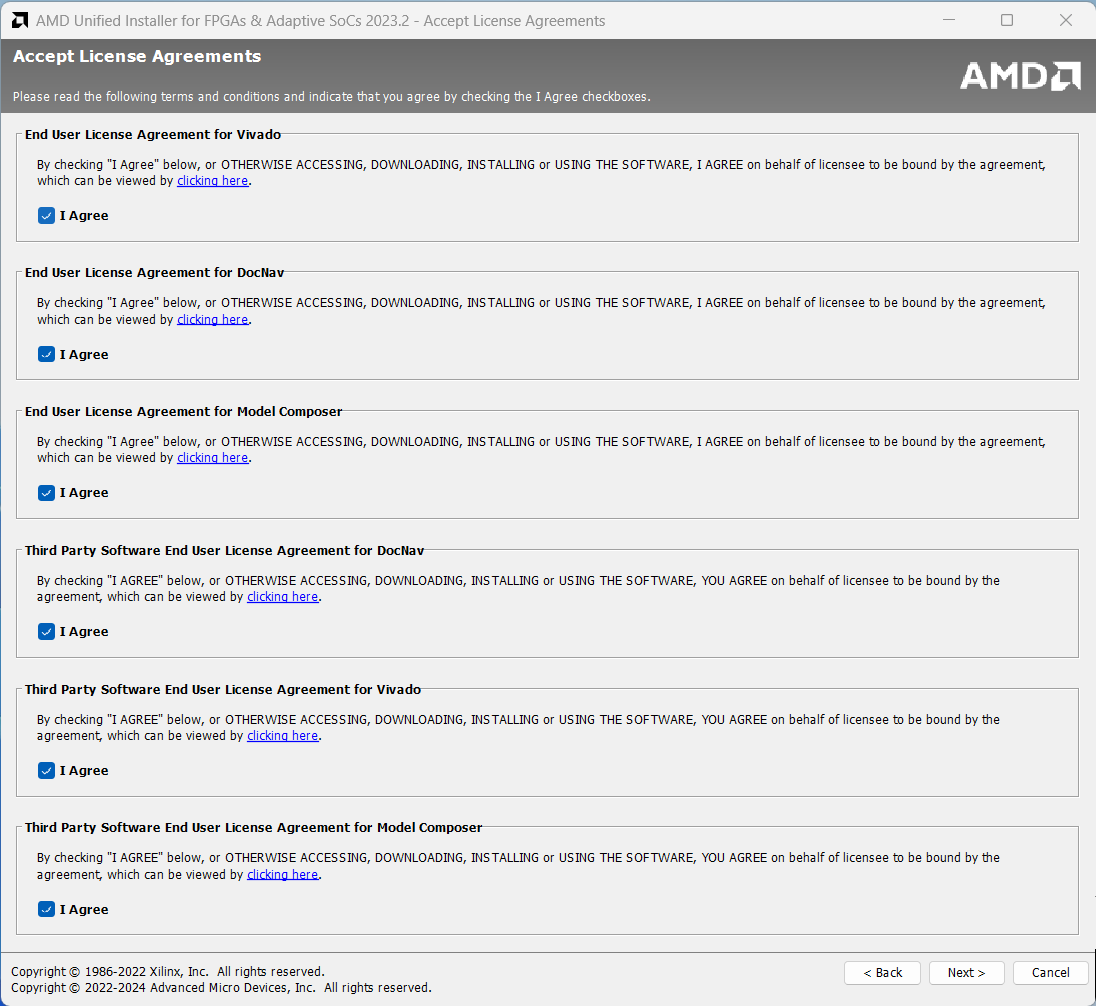The width and height of the screenshot is (1096, 1006).
Task: Close the installer window
Action: click(1064, 20)
